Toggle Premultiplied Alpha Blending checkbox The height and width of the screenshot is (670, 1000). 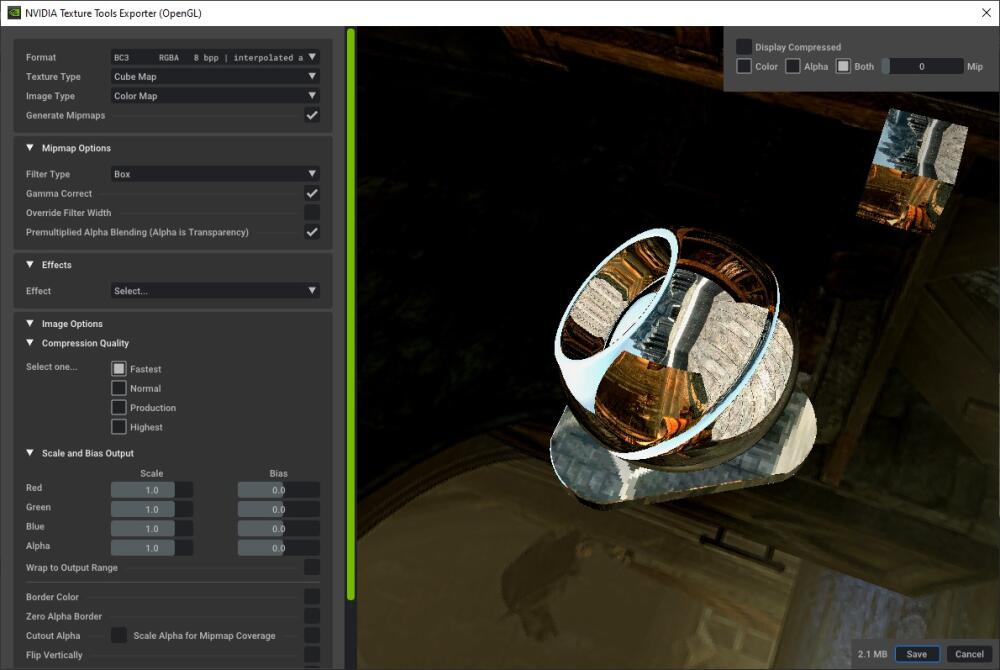point(312,232)
